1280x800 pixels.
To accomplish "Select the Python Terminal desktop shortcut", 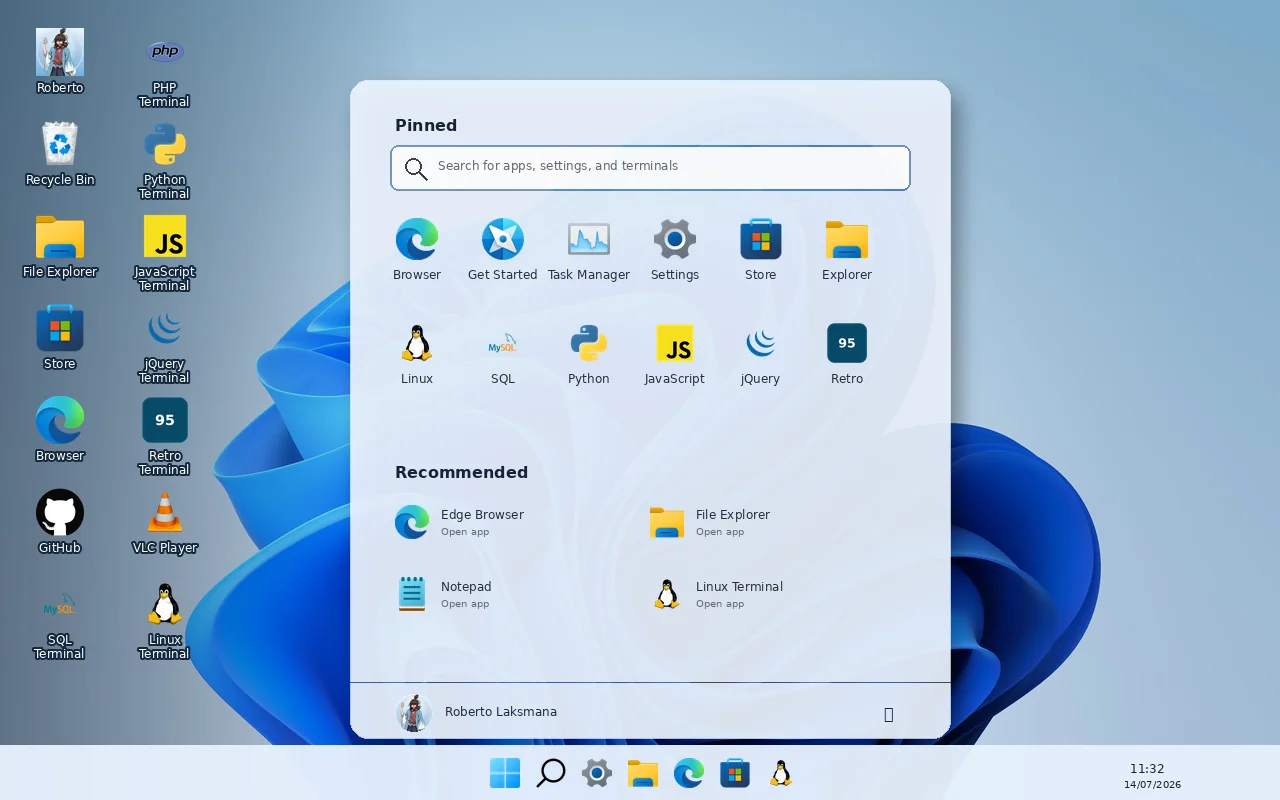I will click(x=165, y=160).
